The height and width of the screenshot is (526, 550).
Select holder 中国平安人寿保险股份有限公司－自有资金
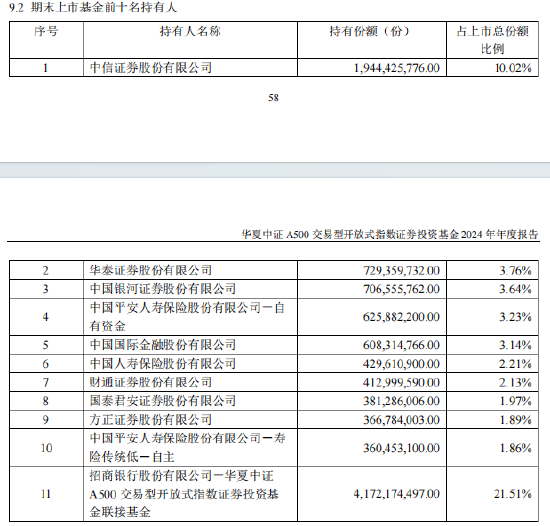pos(187,317)
